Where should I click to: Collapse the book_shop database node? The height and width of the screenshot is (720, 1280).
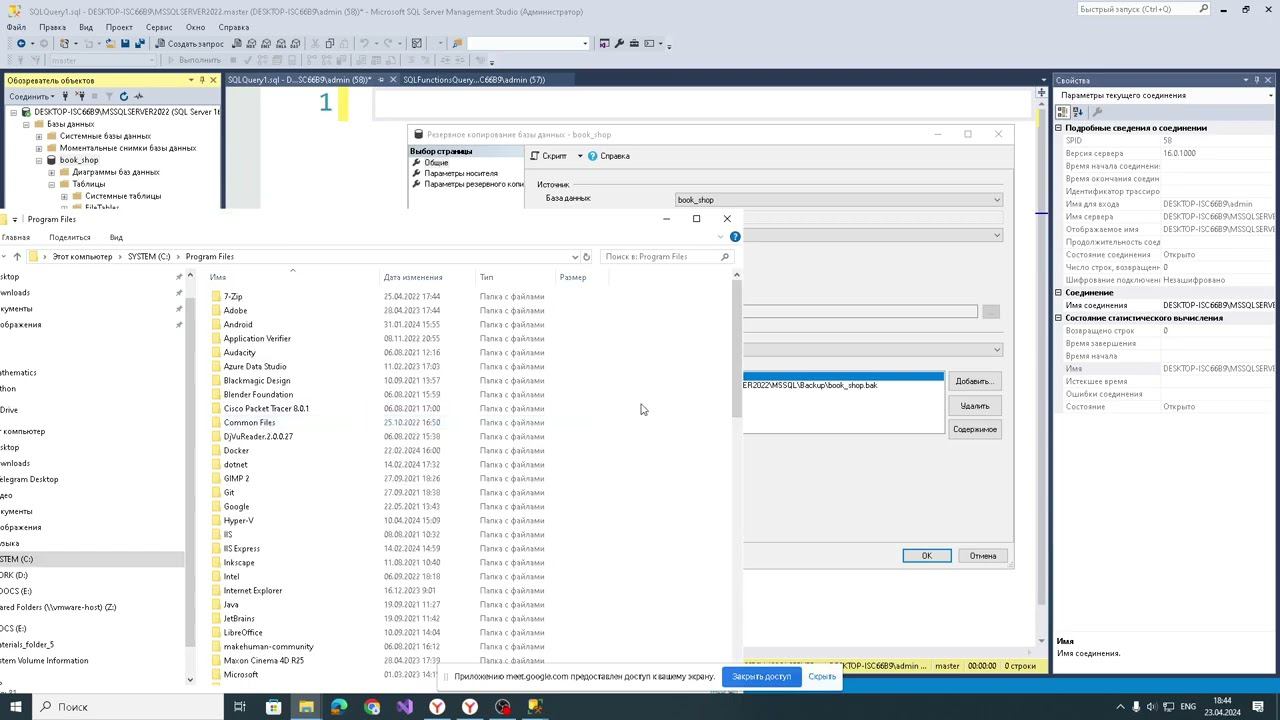39,160
